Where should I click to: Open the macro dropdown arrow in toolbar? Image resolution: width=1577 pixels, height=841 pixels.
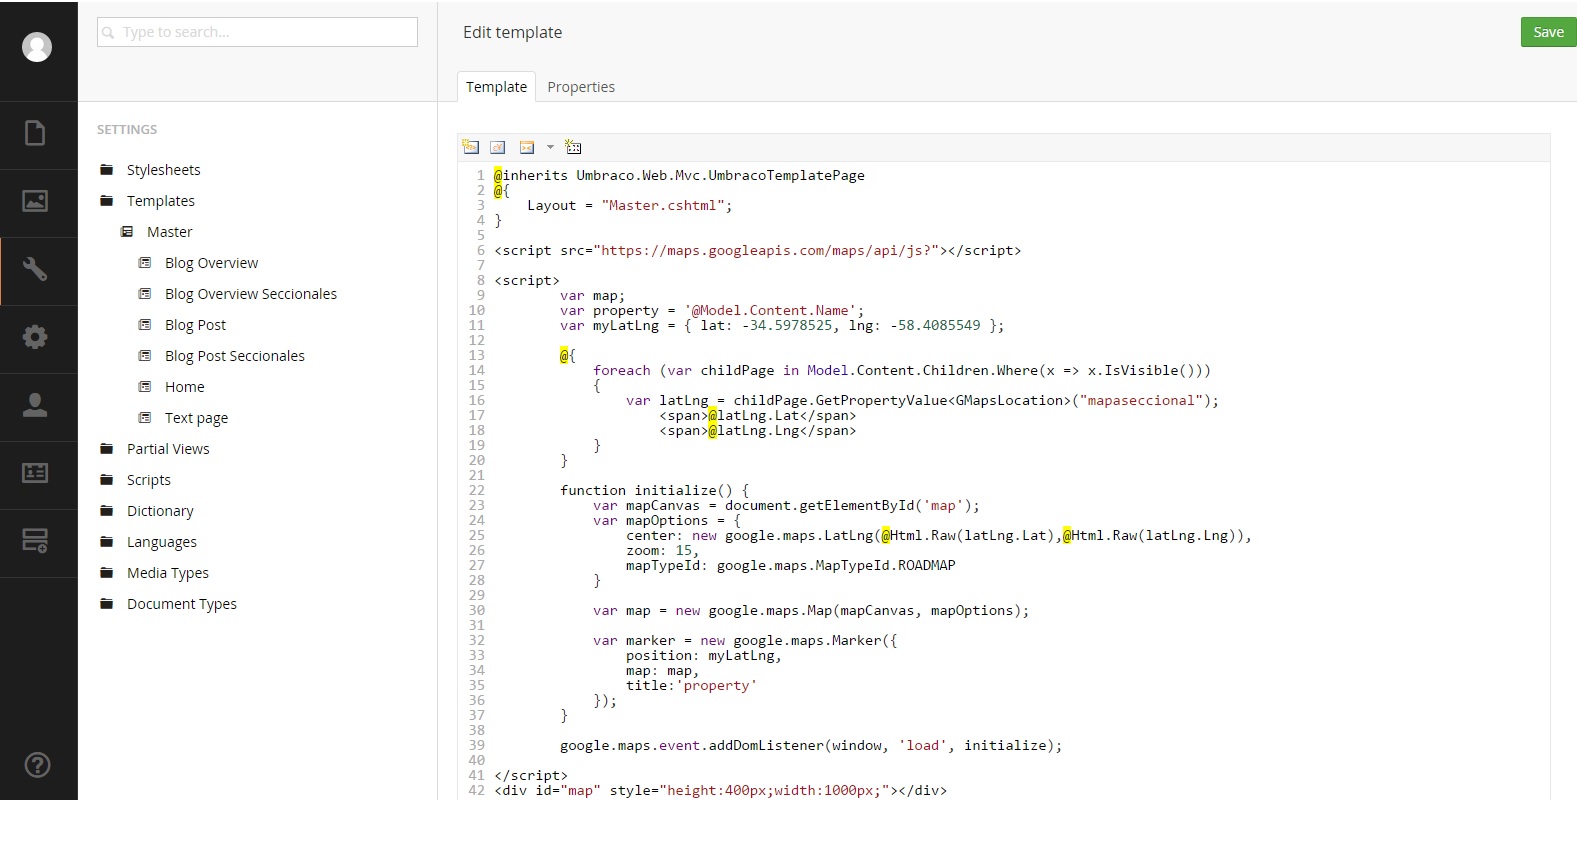550,147
